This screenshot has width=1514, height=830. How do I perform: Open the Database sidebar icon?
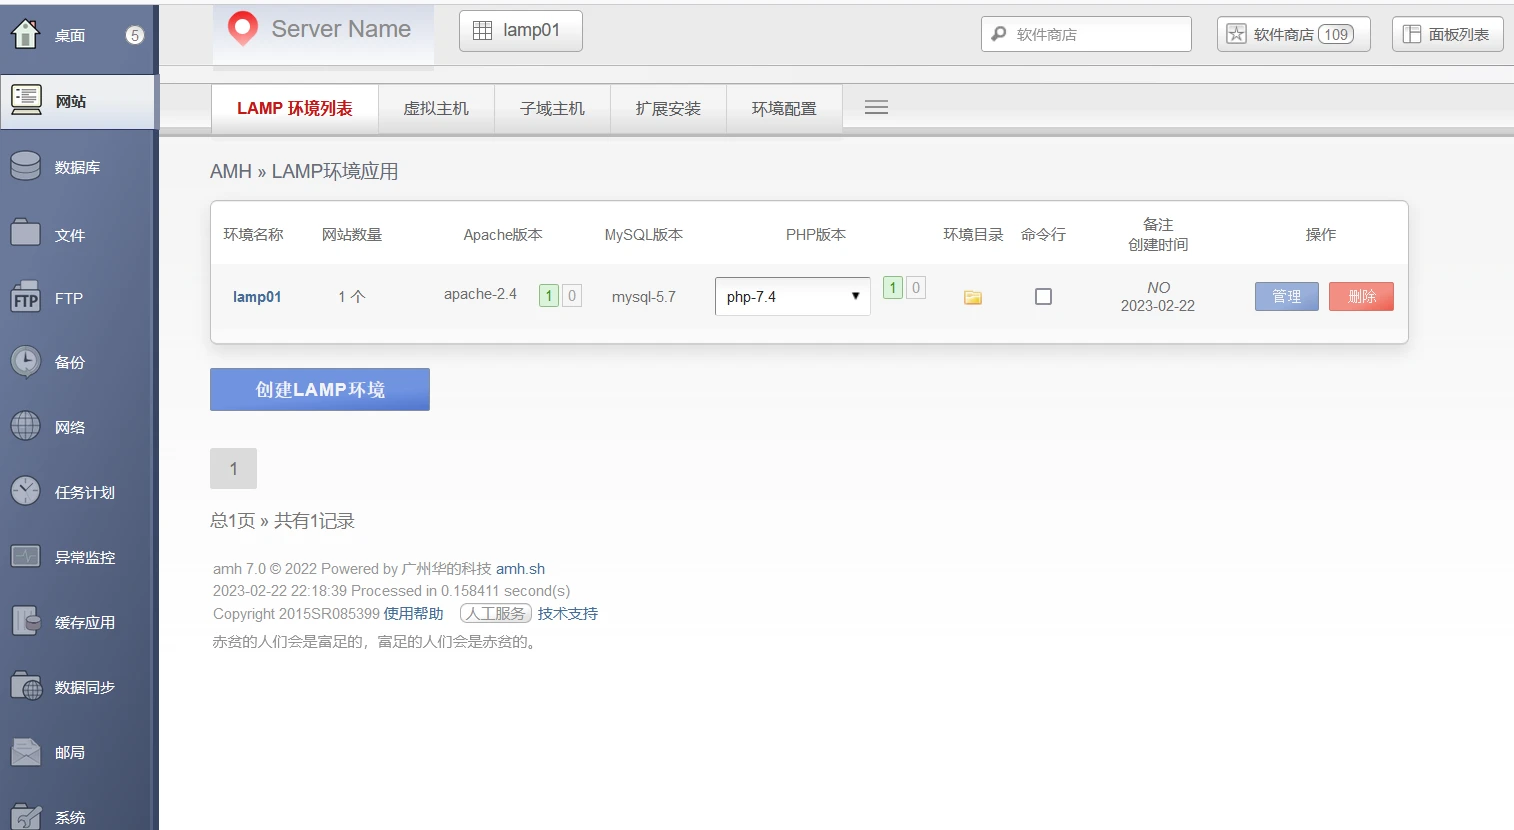pyautogui.click(x=26, y=166)
